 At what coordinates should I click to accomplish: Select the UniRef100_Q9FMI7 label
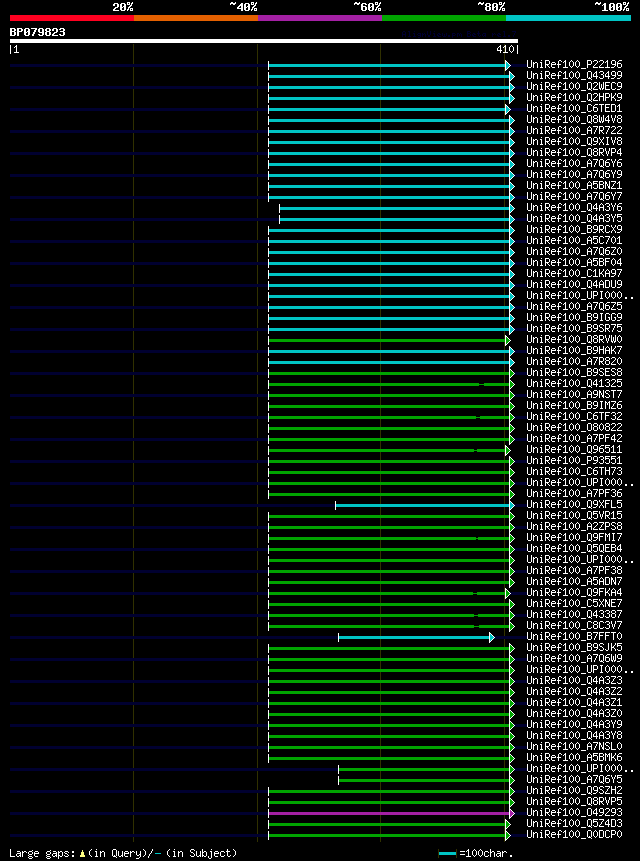pos(574,538)
